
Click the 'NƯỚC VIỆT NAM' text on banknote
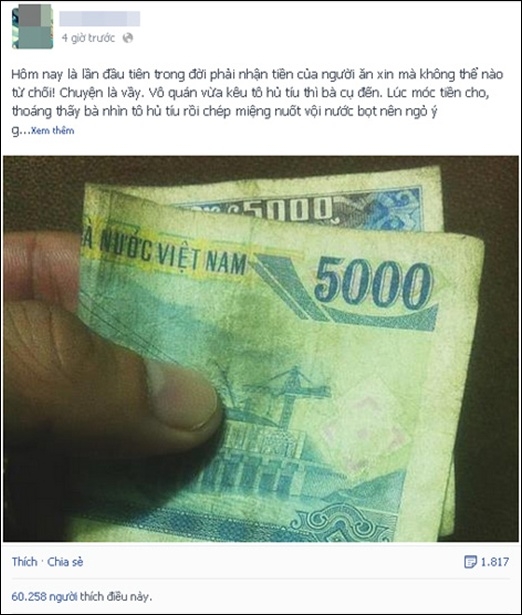click(x=173, y=252)
